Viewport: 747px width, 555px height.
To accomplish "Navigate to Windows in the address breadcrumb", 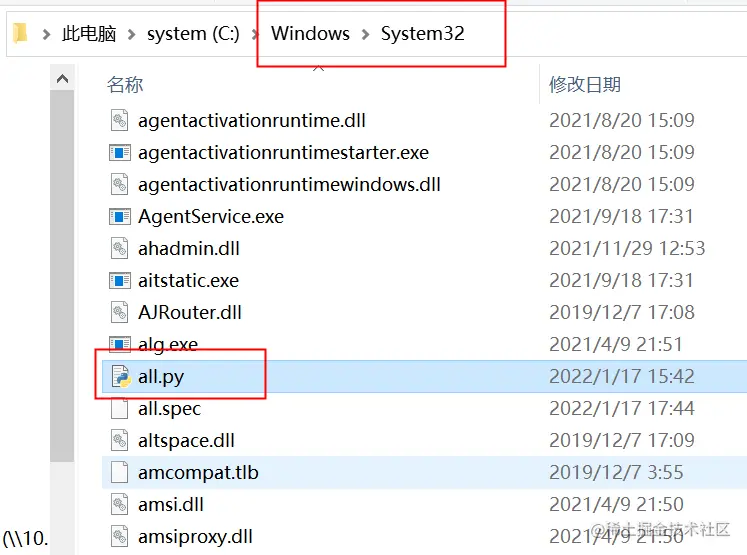I will (310, 34).
